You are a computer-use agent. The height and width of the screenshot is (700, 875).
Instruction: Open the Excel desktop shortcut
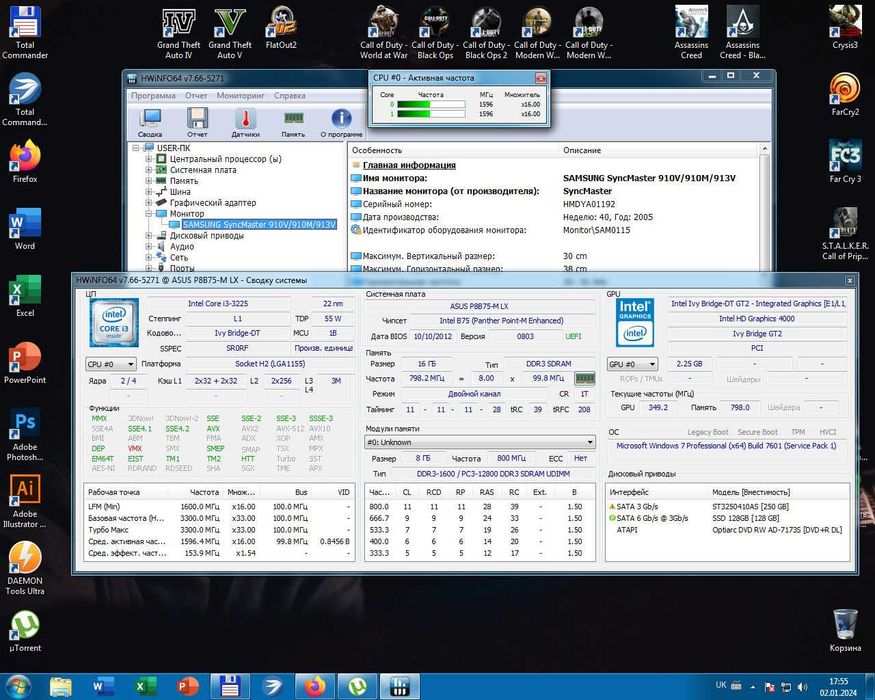pos(25,296)
